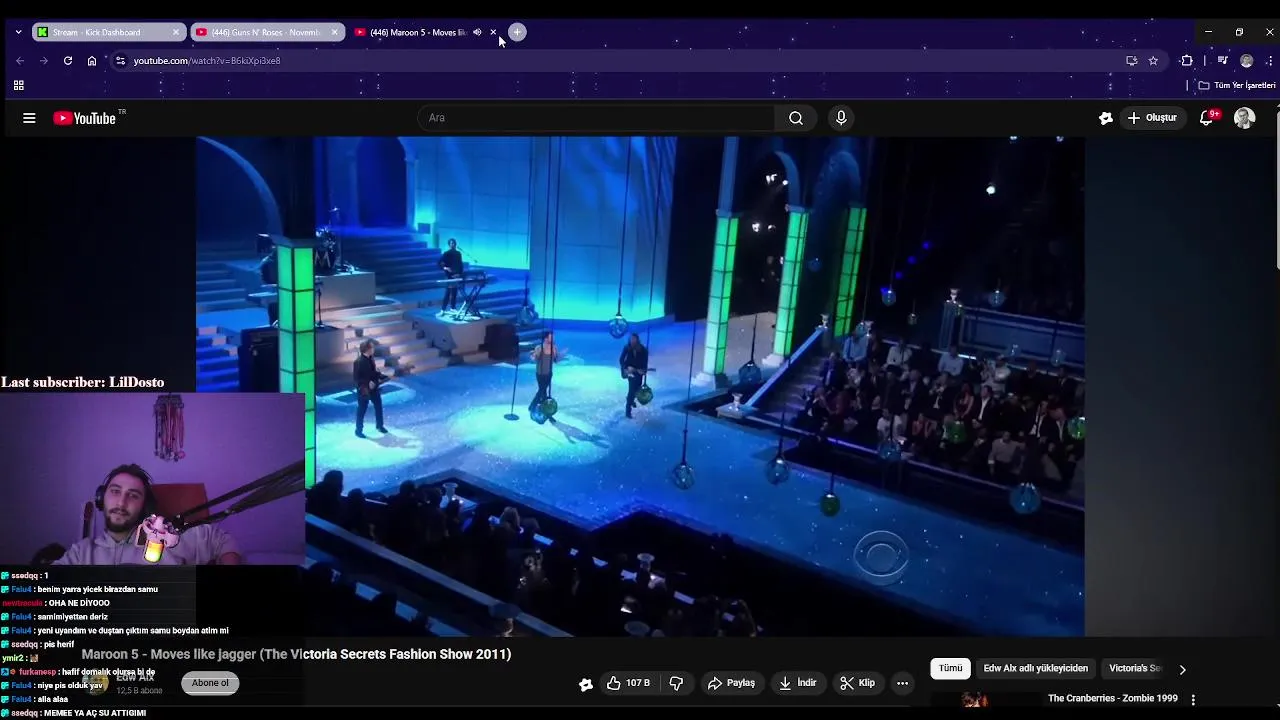The image size is (1280, 720).
Task: Click the Maroon 5 video title text
Action: tap(296, 654)
